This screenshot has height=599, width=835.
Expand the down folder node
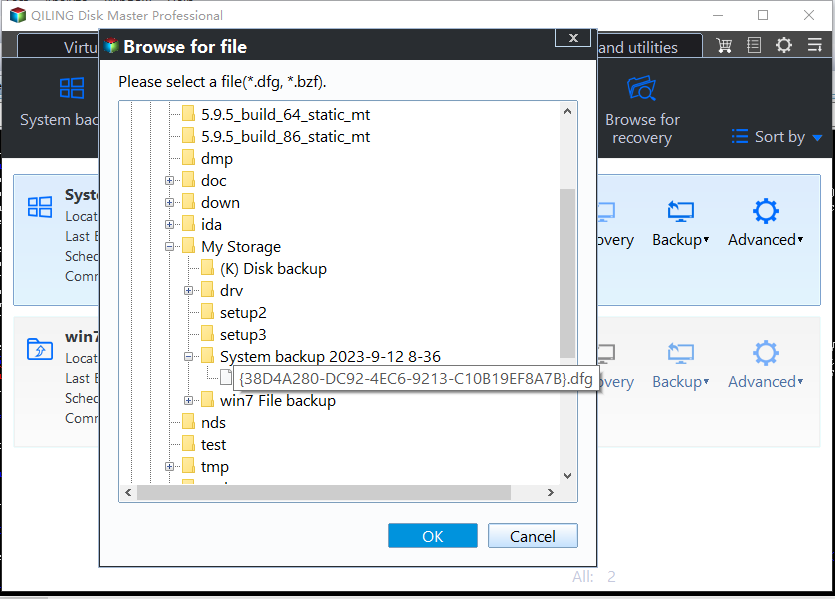tap(169, 202)
